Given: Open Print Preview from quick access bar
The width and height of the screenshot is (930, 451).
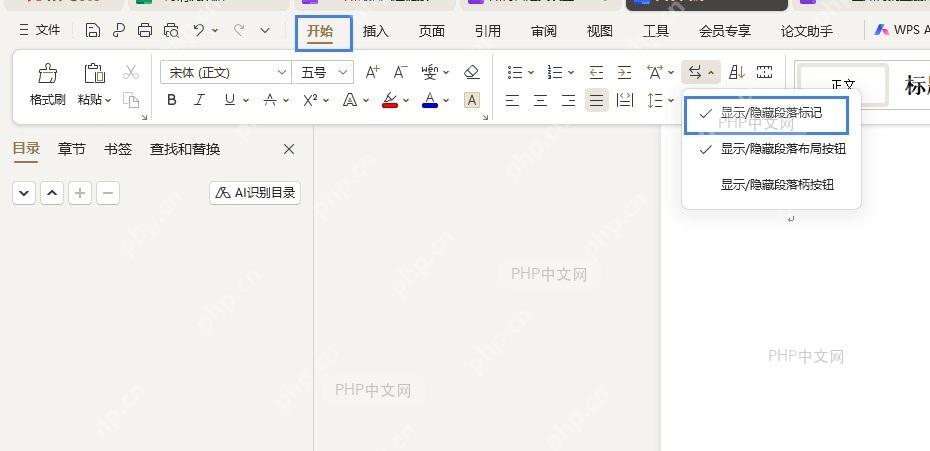Looking at the screenshot, I should click(171, 30).
